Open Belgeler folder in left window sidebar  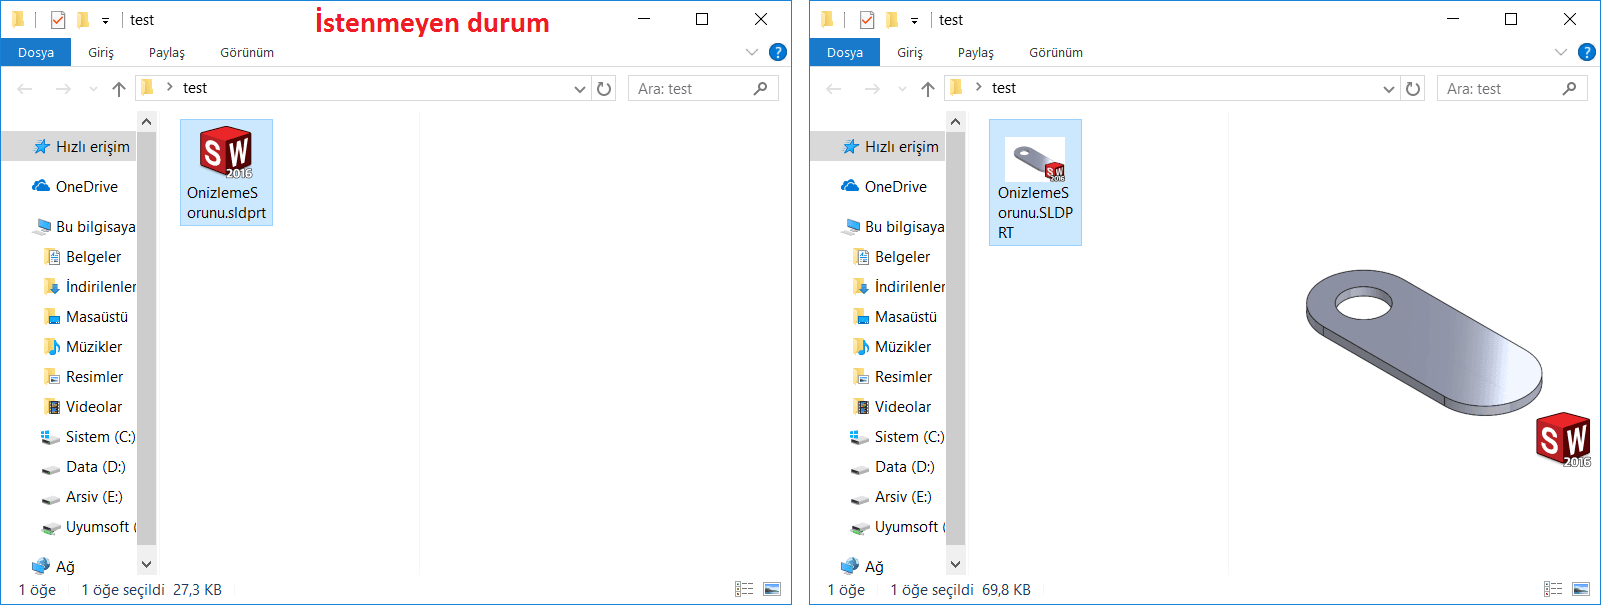83,257
